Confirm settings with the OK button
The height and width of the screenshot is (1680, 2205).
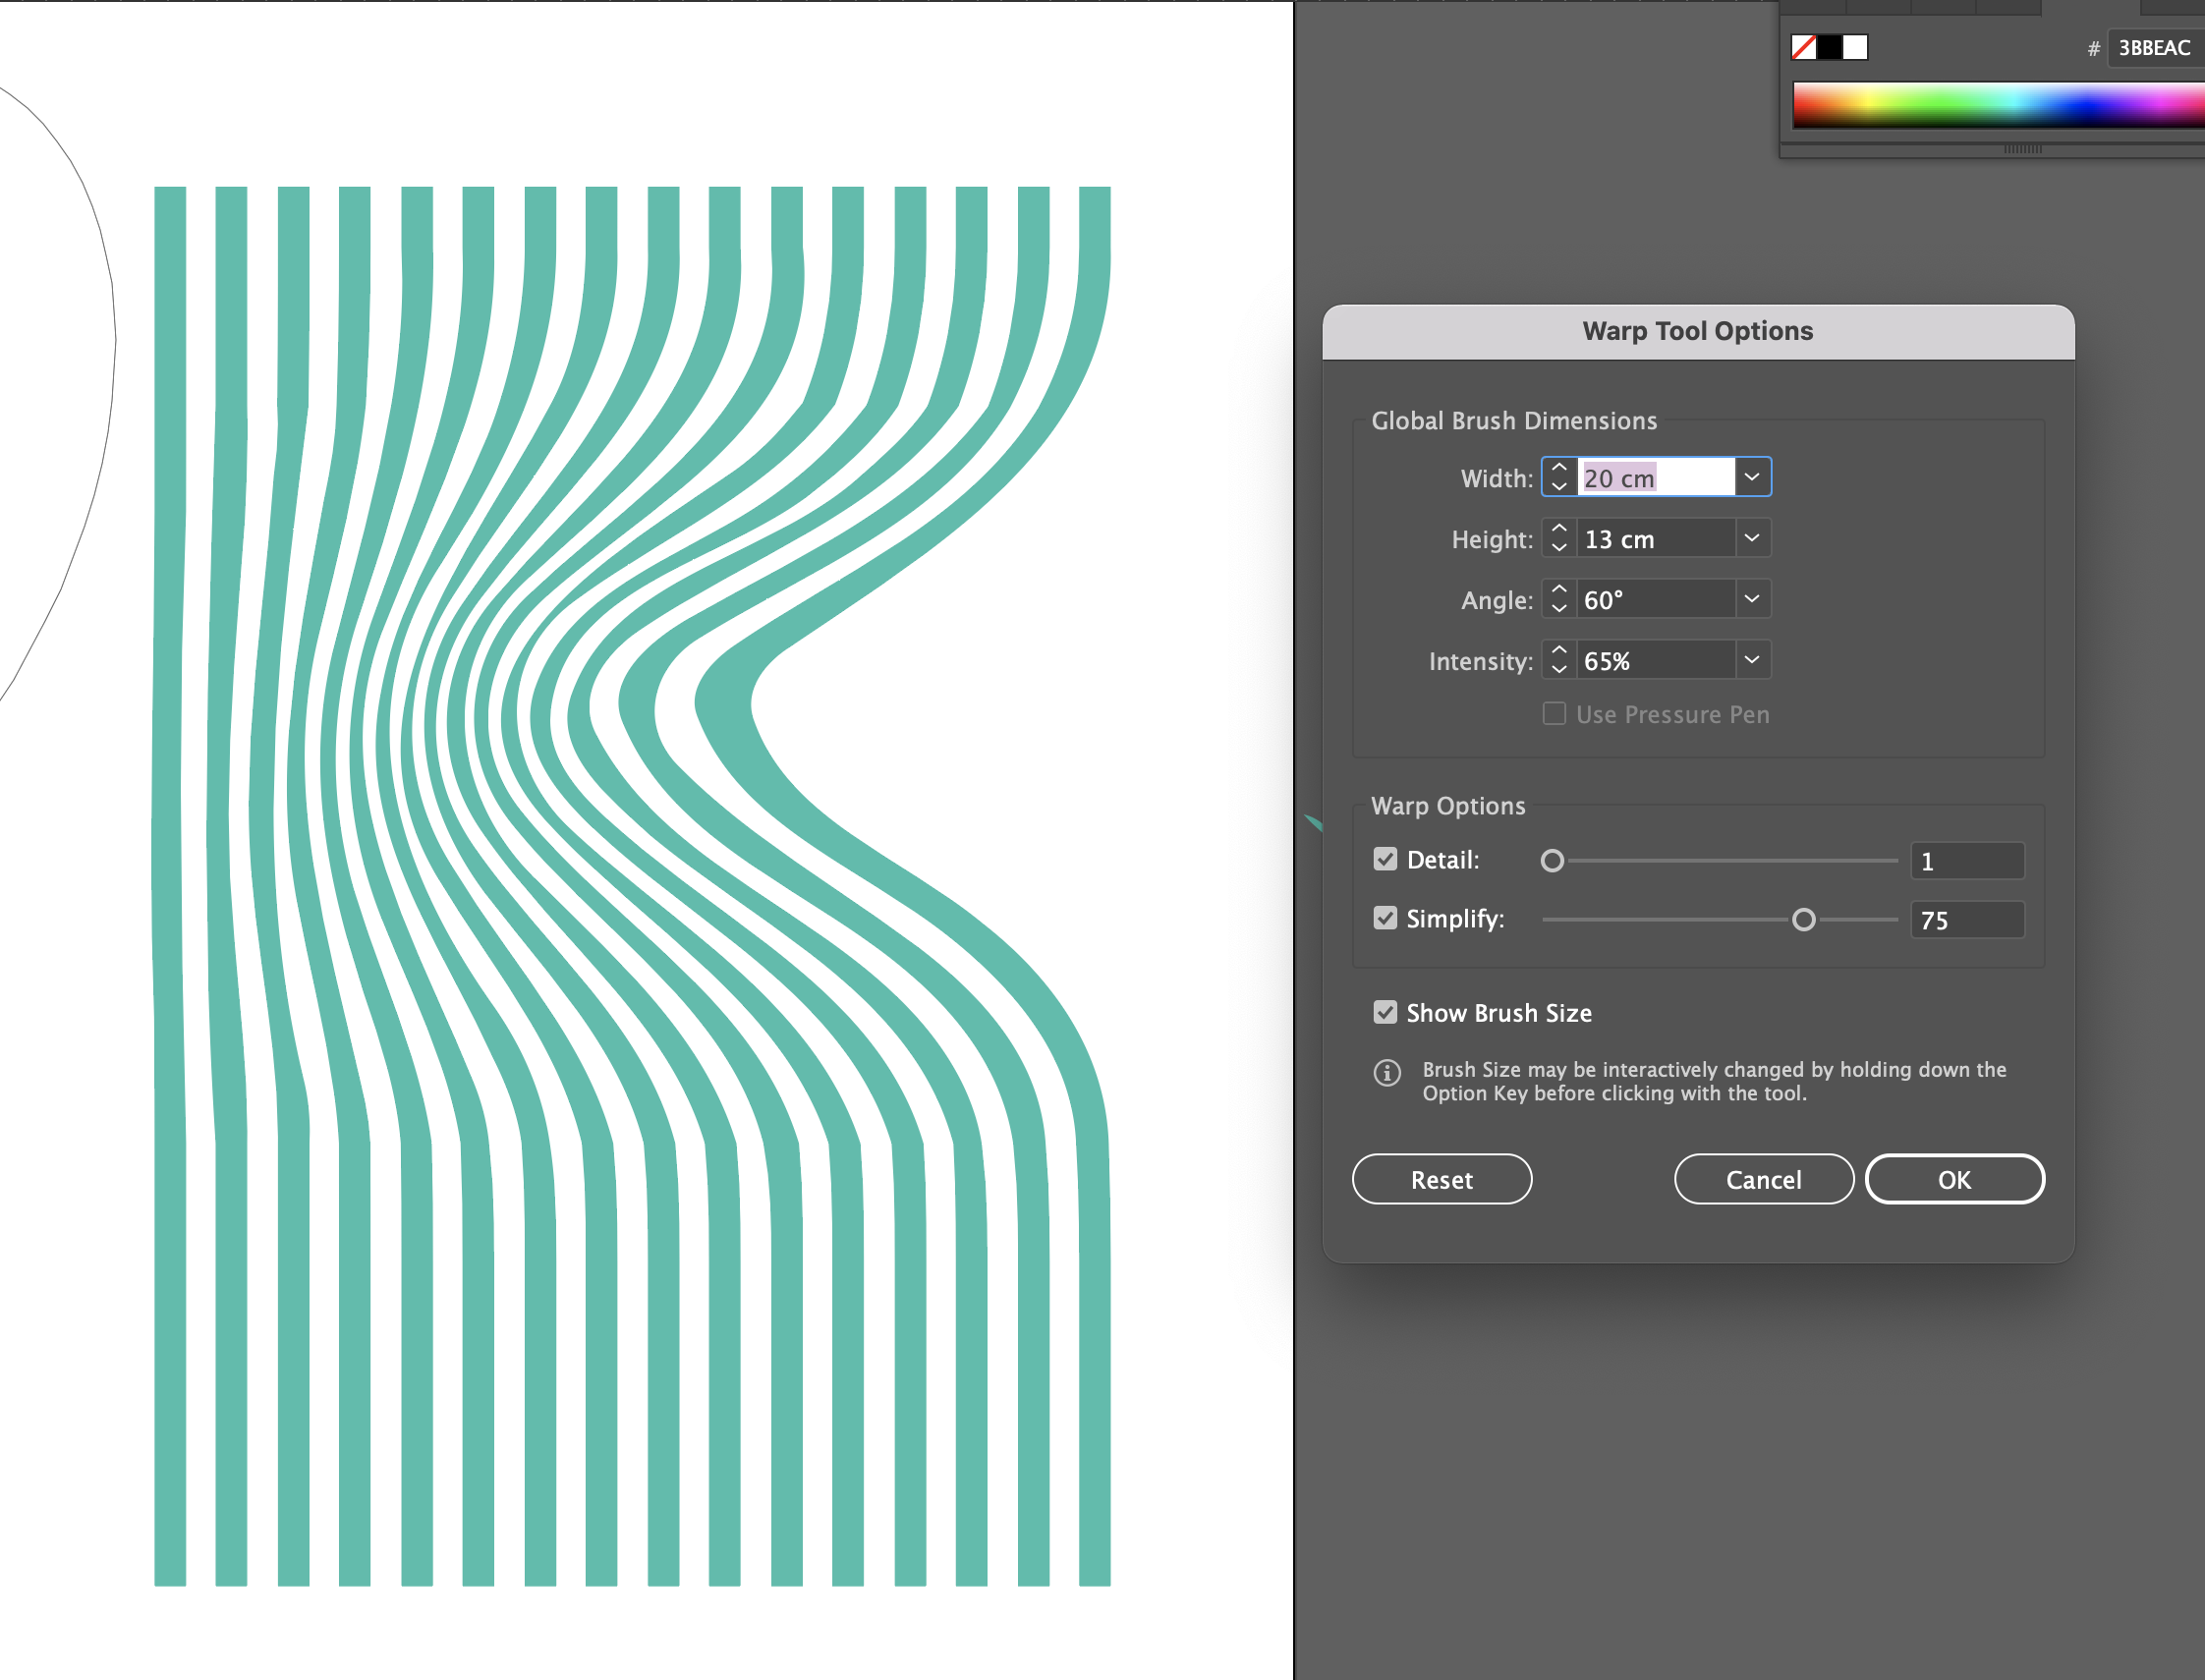(1954, 1179)
